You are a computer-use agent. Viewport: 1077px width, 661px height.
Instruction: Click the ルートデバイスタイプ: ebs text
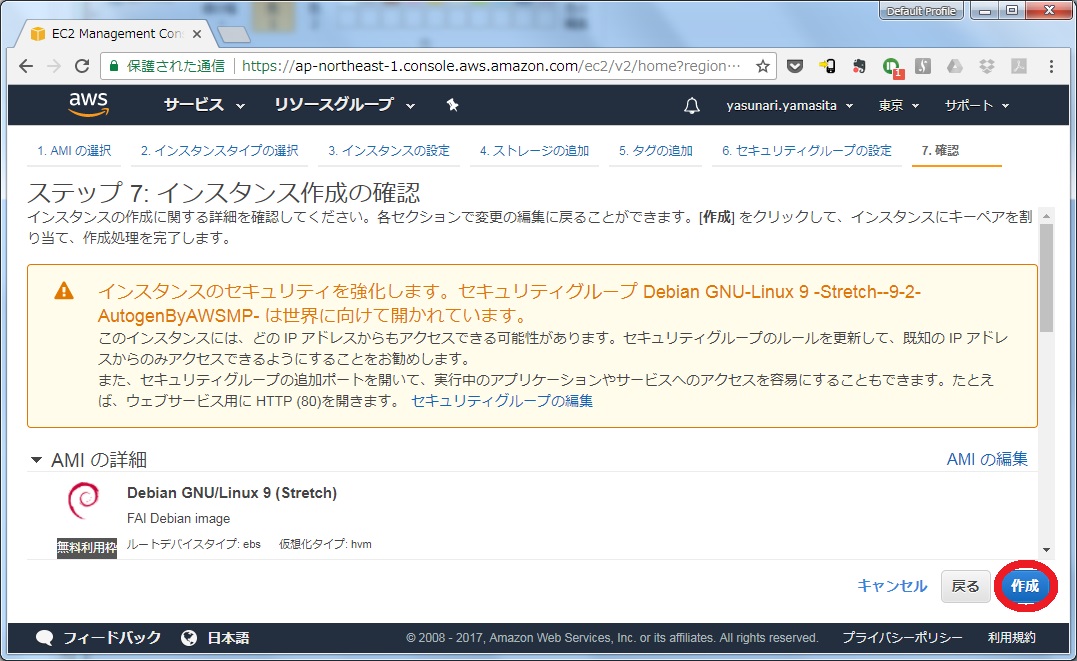(194, 544)
